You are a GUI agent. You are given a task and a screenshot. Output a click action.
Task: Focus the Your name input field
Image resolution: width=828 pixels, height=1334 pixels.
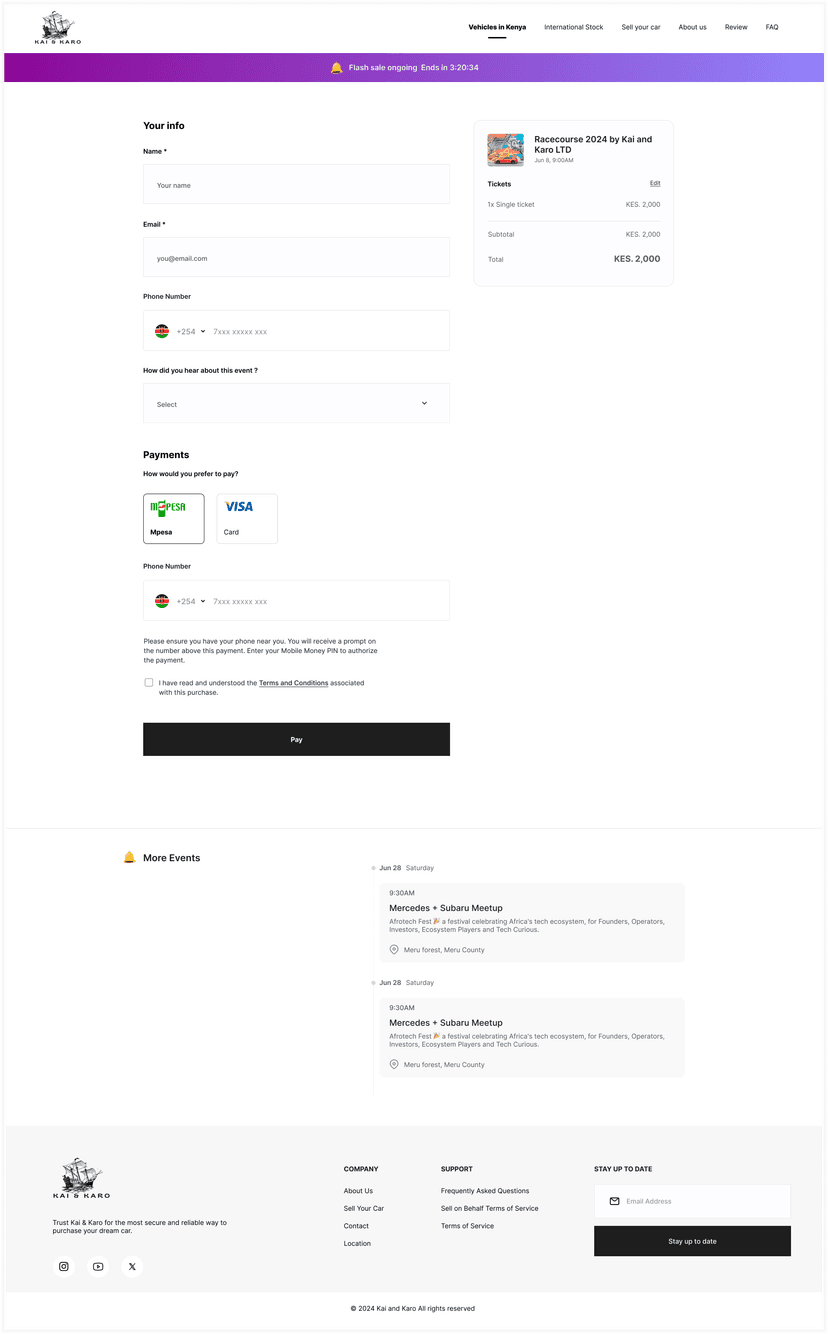tap(296, 185)
